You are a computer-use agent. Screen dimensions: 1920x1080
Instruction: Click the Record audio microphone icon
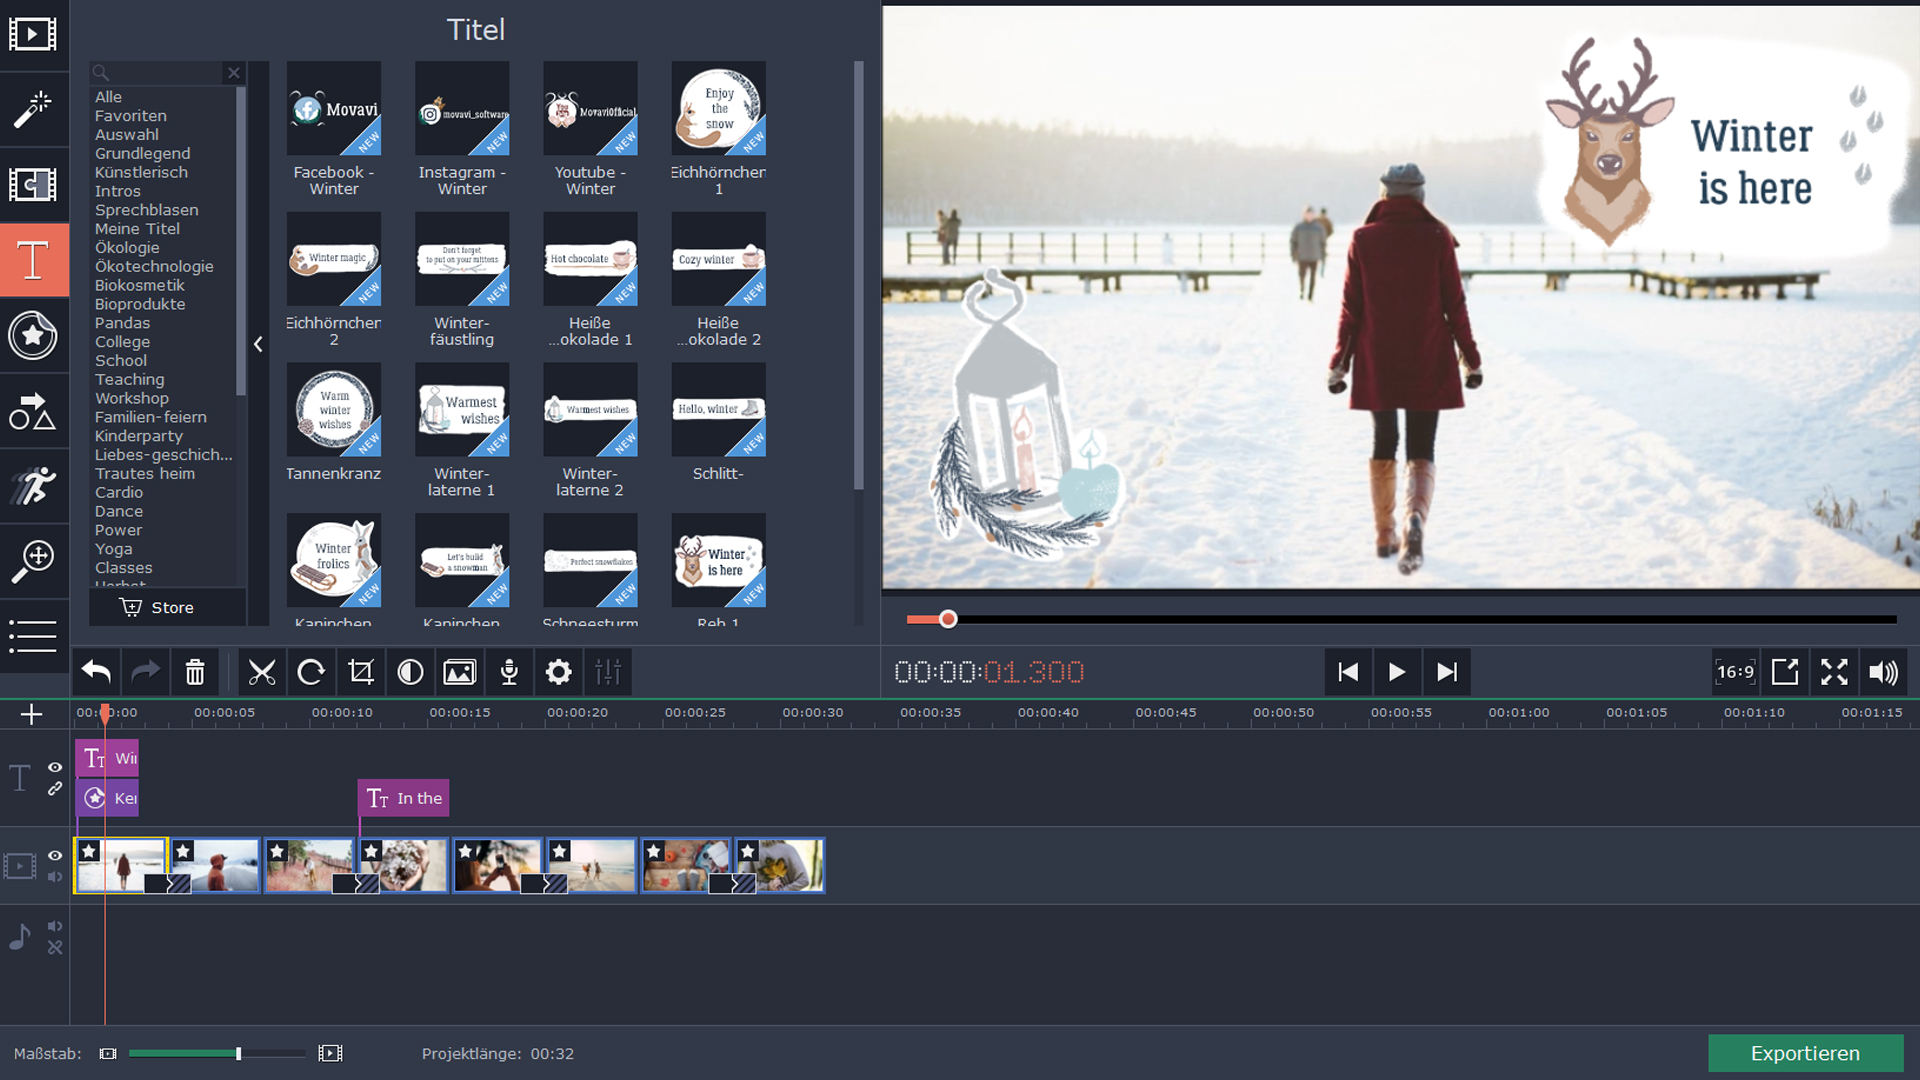[x=509, y=672]
